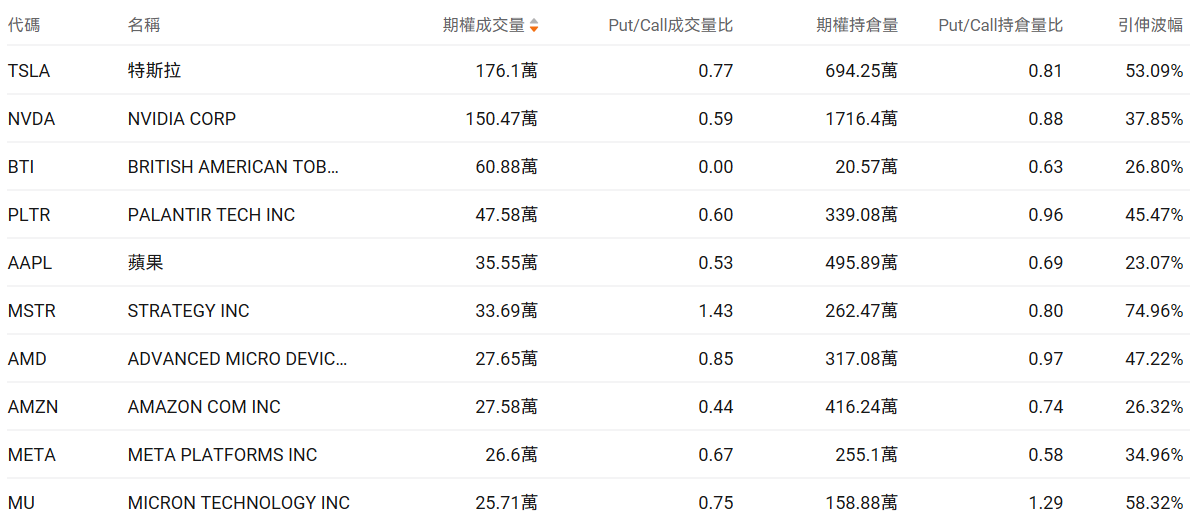Open the META PLATFORMS INC name
This screenshot has width=1190, height=520.
222,455
